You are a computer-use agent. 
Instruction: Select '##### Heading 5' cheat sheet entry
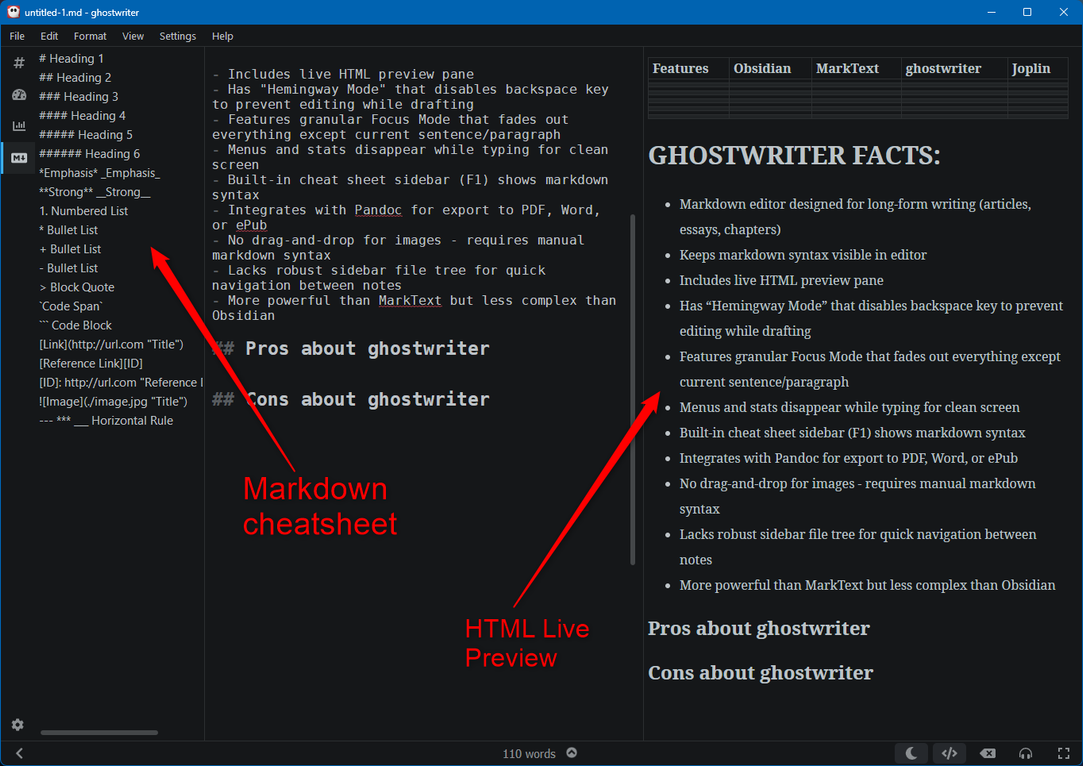86,135
